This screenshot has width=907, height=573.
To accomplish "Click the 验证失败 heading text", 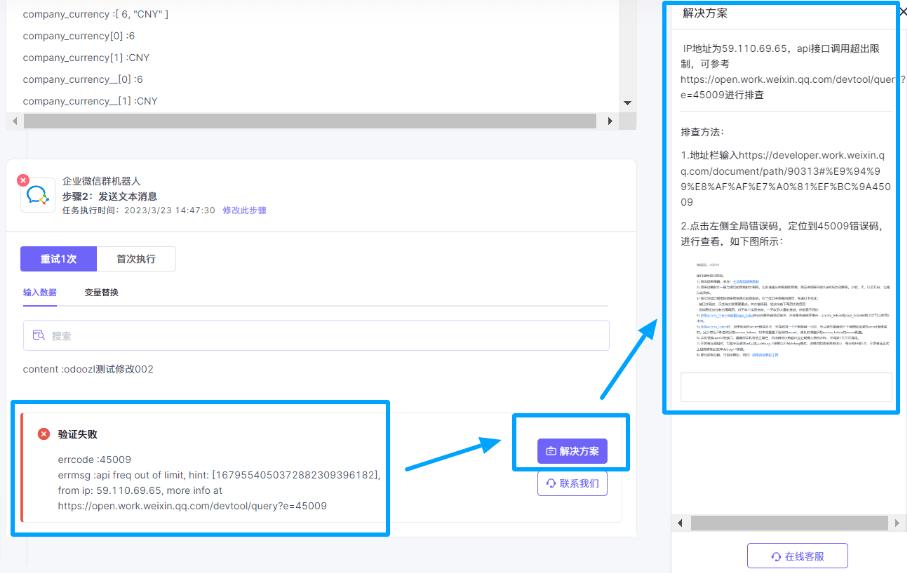I will click(x=78, y=434).
